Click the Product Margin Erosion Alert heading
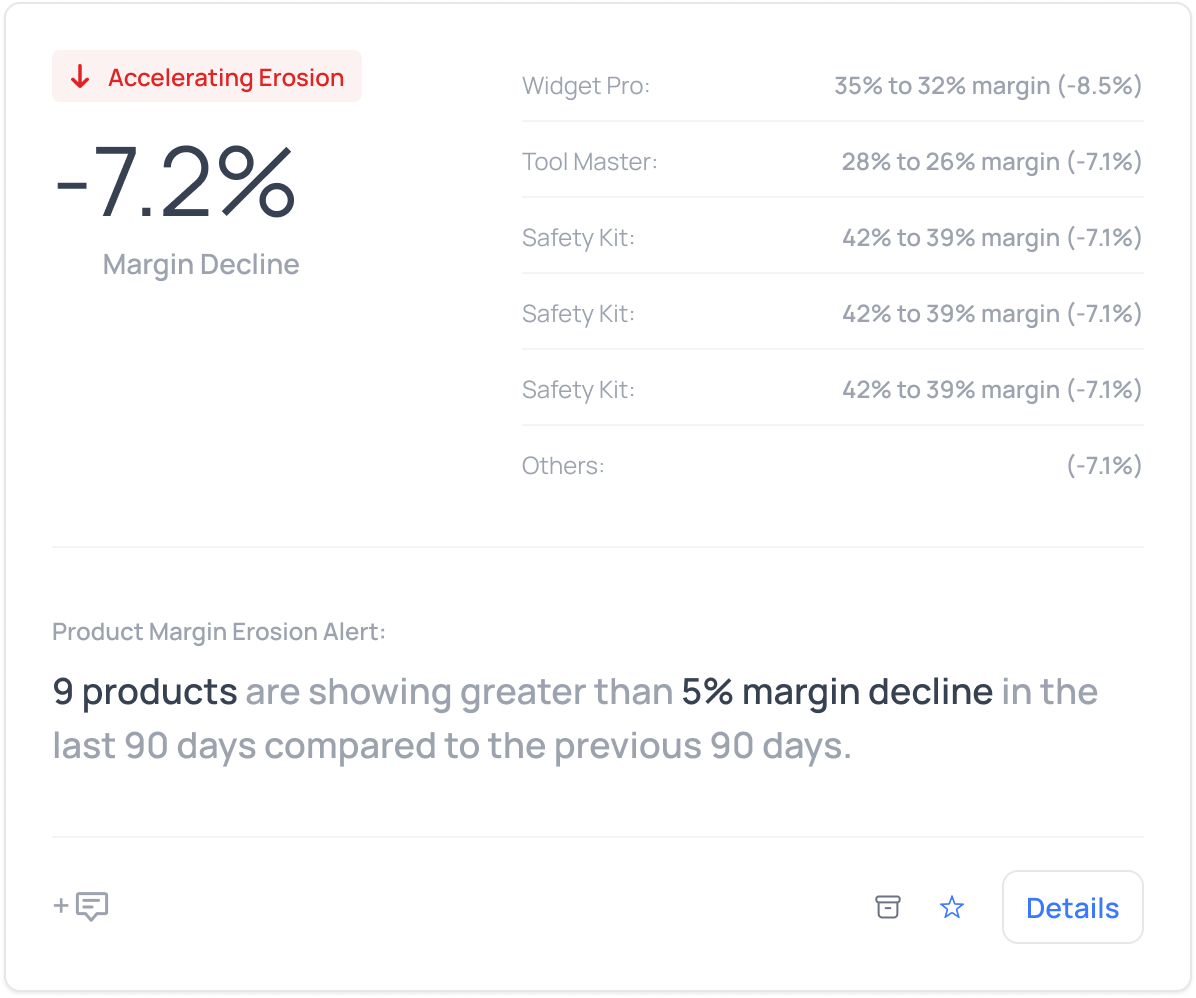 tap(219, 632)
